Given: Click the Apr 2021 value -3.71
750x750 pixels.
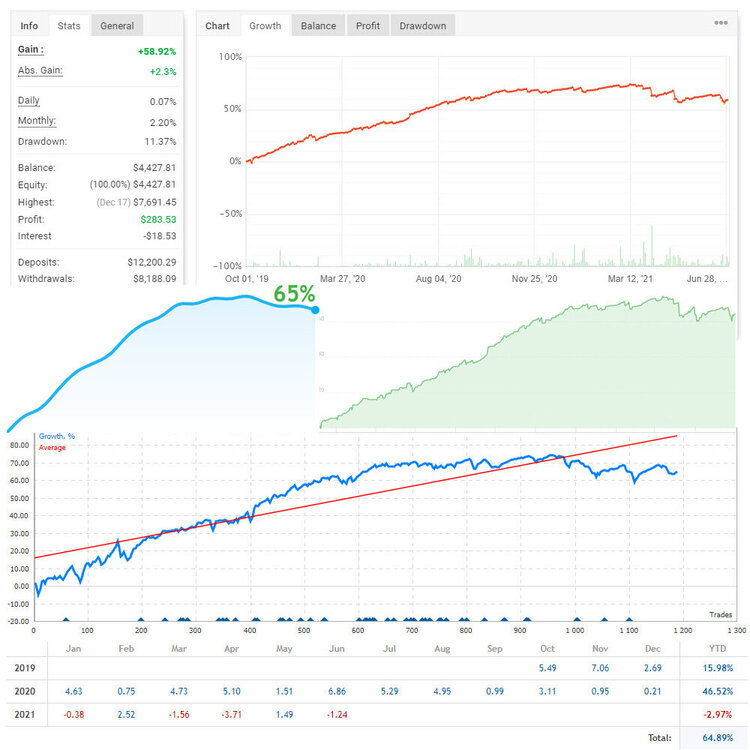Looking at the screenshot, I should [232, 715].
